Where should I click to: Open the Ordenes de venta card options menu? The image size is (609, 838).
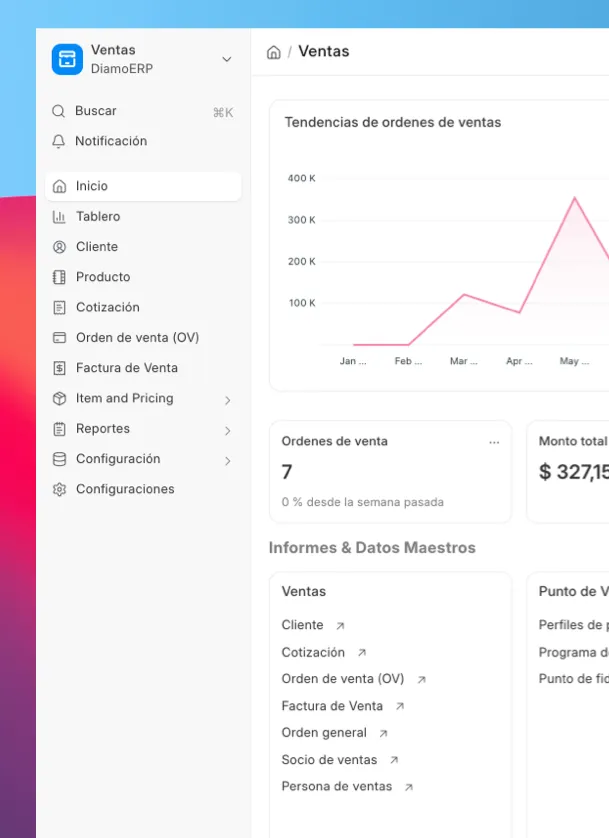coord(494,443)
